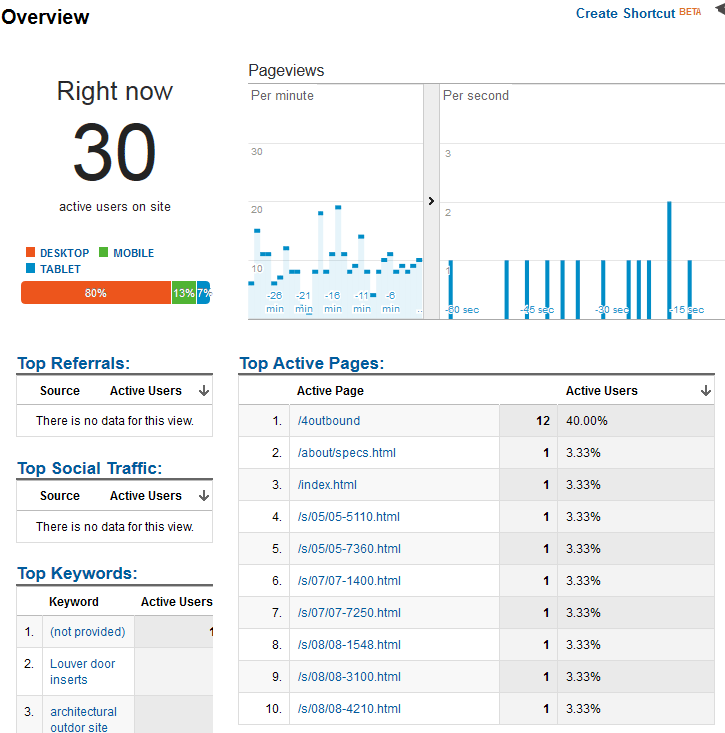Screen dimensions: 725x733
Task: Open the /s/08/08-3100.html page link
Action: tap(349, 677)
